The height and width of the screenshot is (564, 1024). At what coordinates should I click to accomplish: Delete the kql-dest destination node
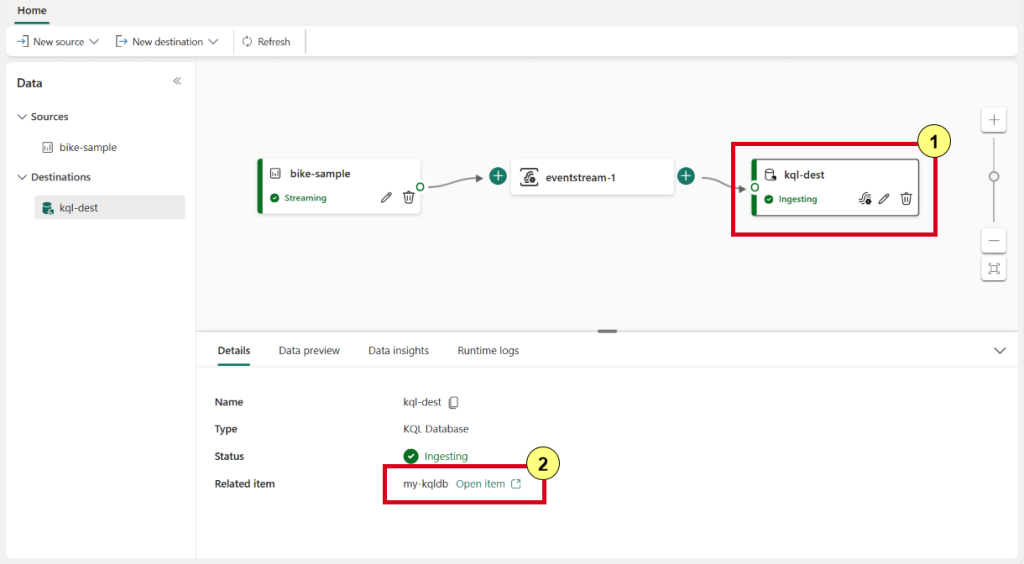906,198
